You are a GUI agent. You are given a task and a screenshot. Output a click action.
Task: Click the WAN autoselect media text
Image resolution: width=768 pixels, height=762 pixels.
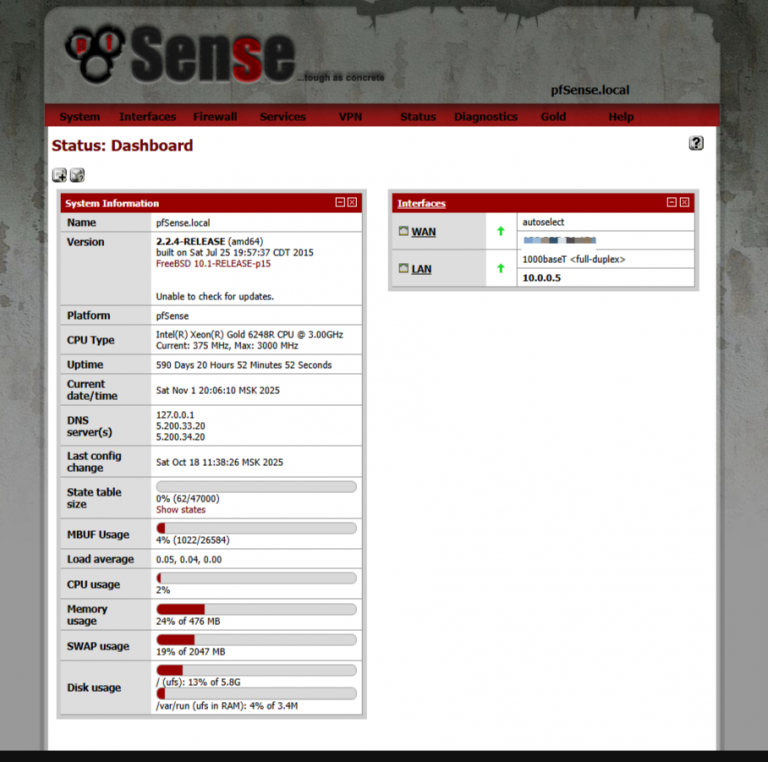pyautogui.click(x=543, y=222)
